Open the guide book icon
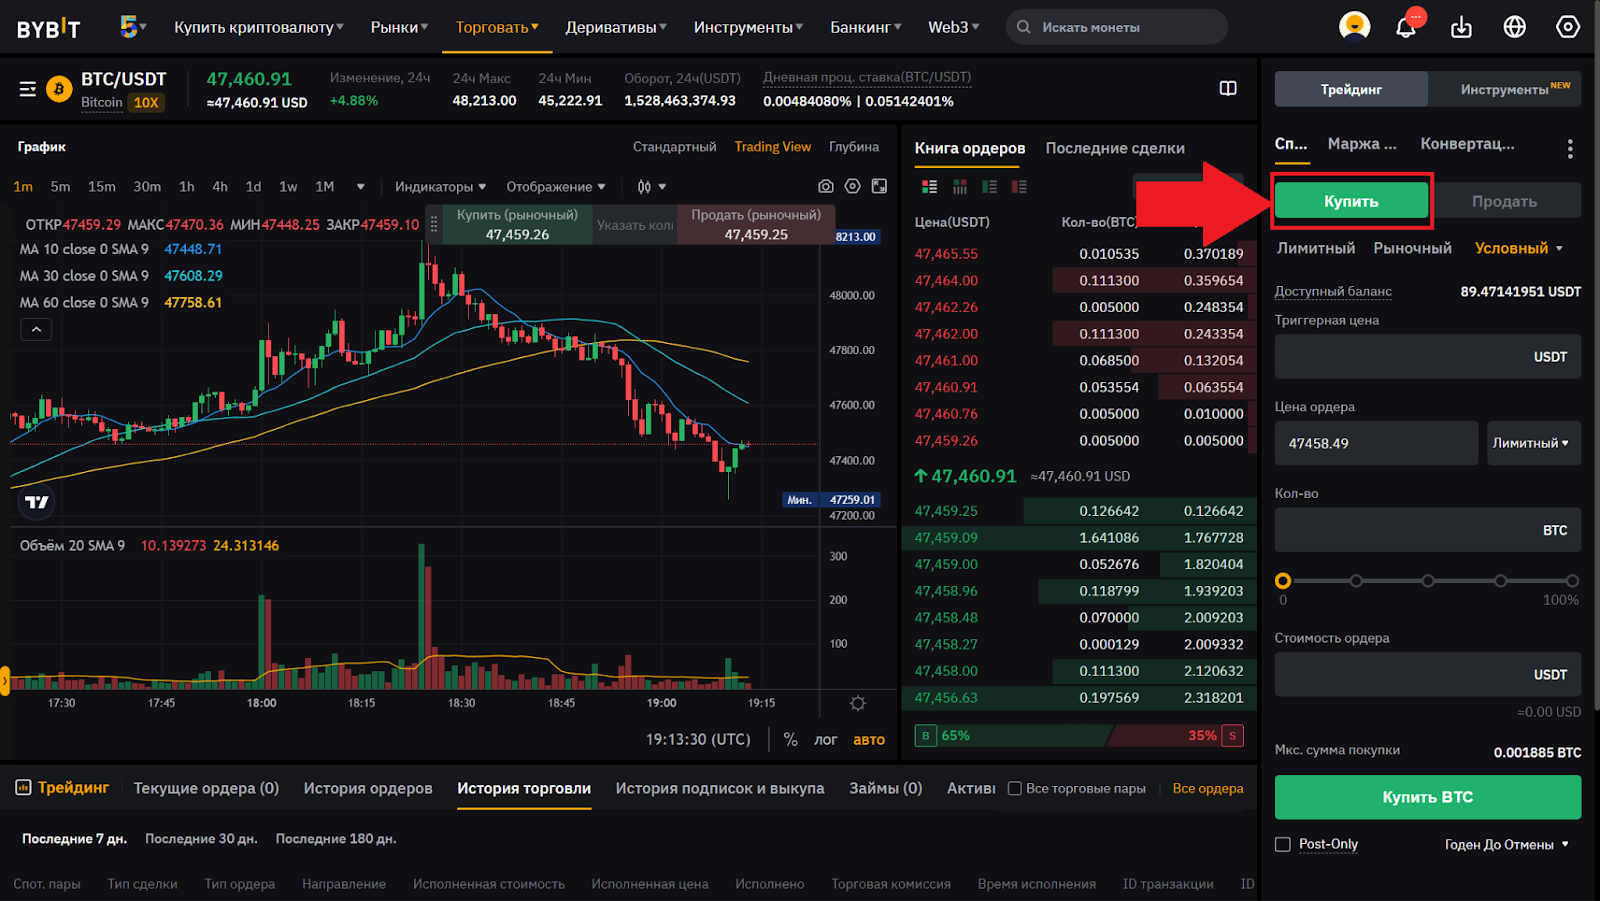Screen dimensions: 1600x901 coord(1228,88)
